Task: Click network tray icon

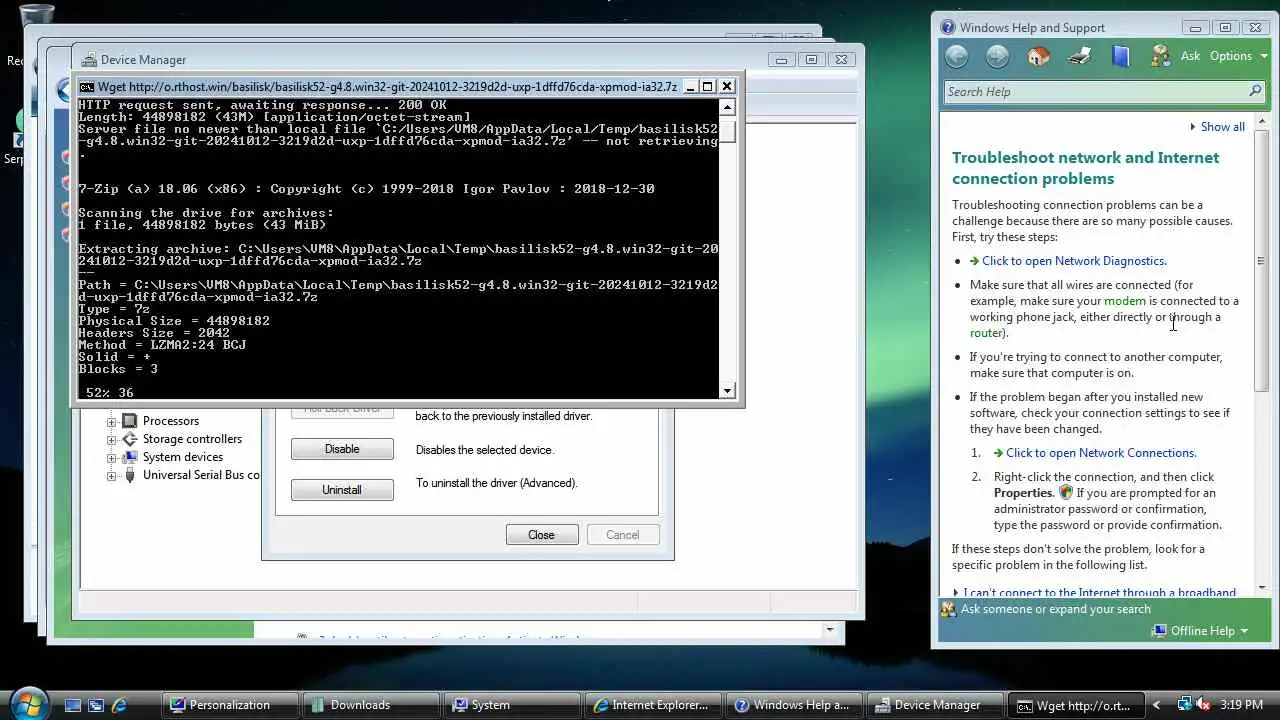Action: coord(1184,705)
